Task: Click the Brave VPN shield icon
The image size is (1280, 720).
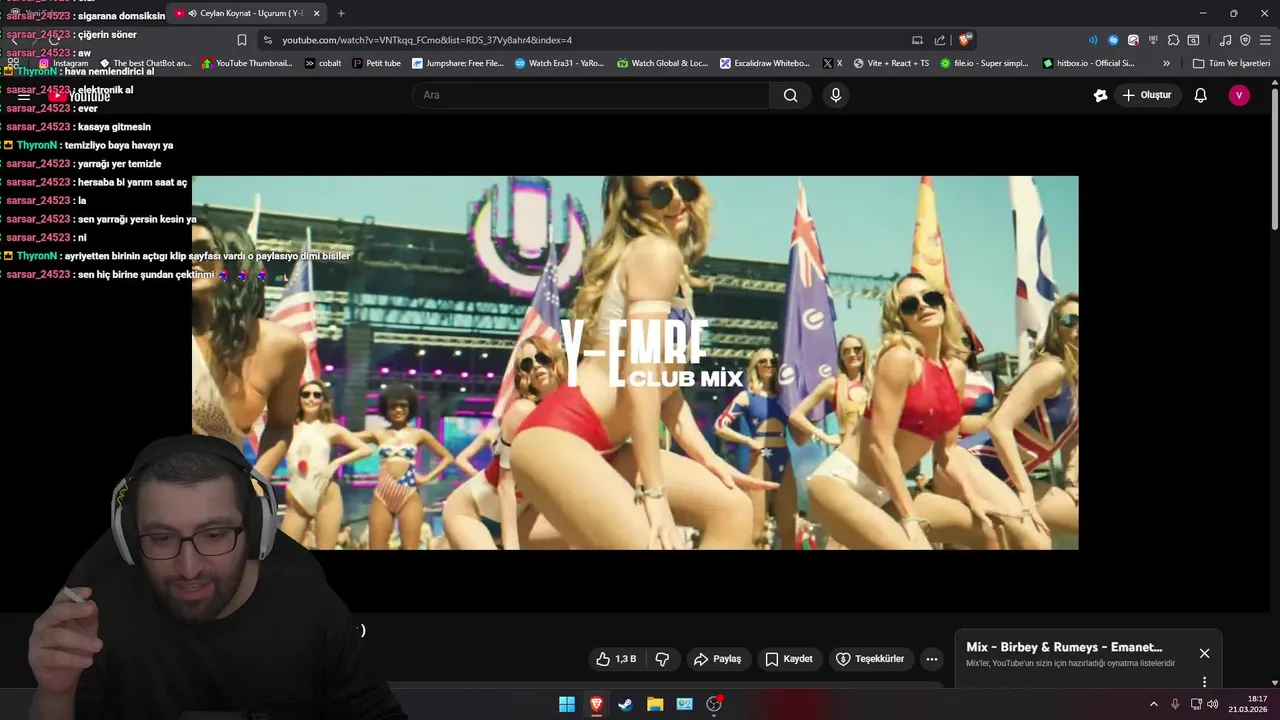Action: tap(1245, 40)
